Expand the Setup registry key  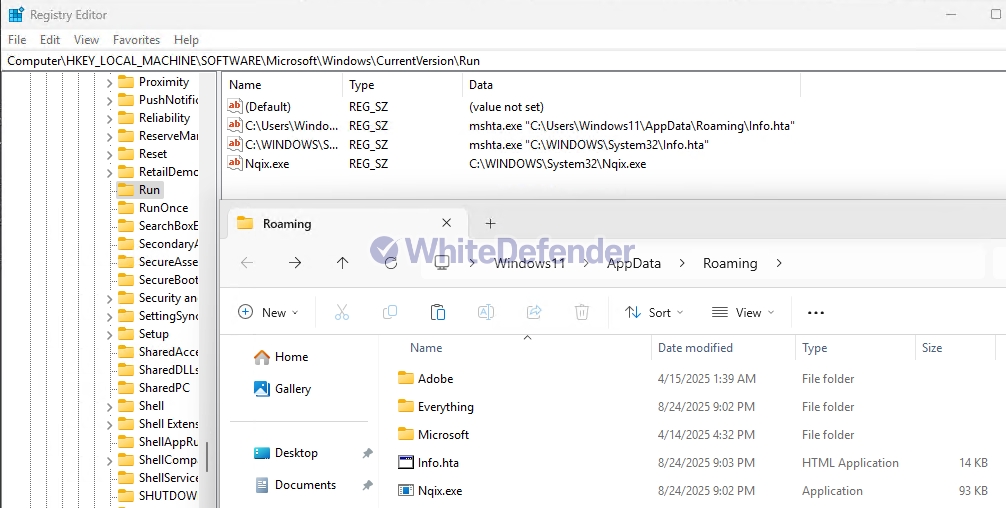[x=109, y=335]
